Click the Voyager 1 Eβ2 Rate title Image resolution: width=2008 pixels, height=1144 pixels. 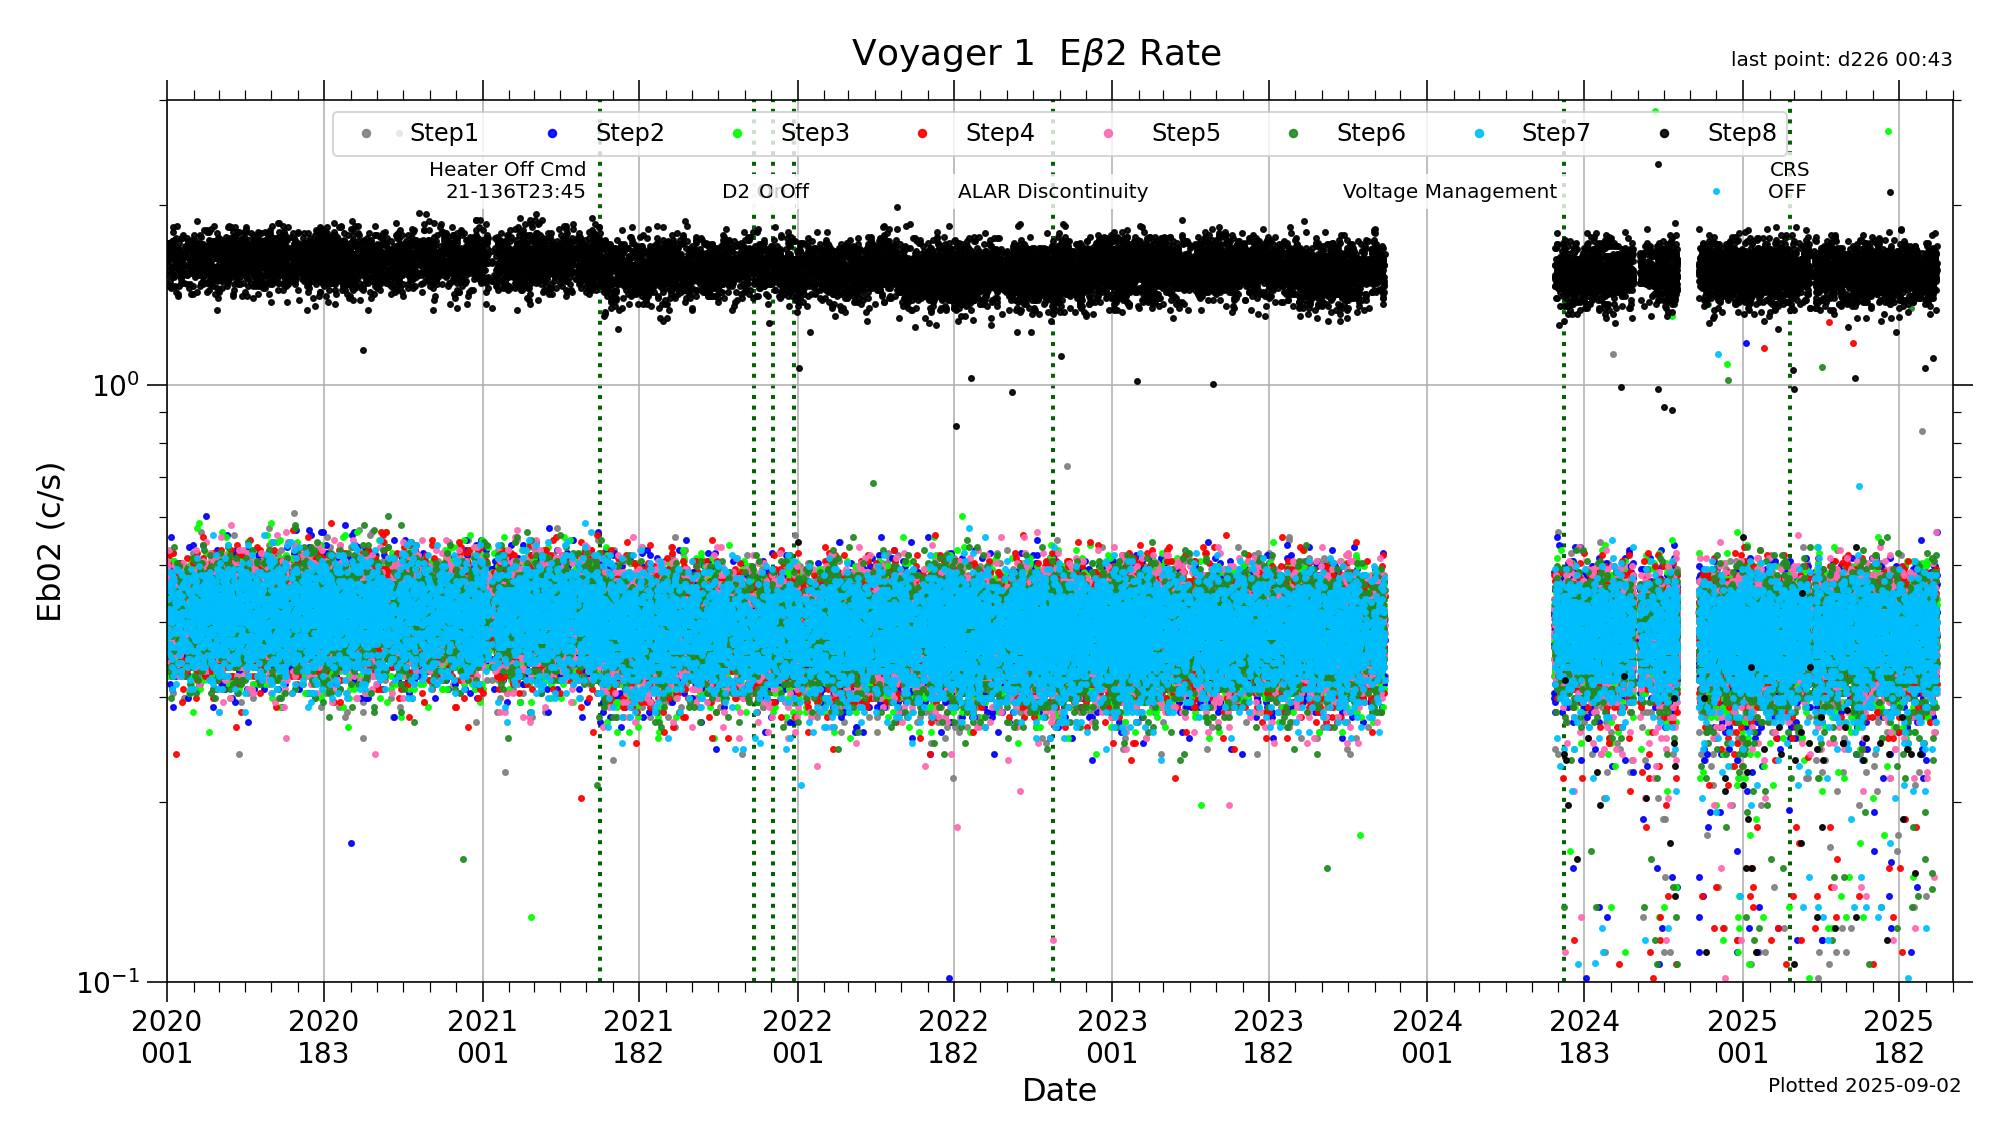[x=1036, y=54]
